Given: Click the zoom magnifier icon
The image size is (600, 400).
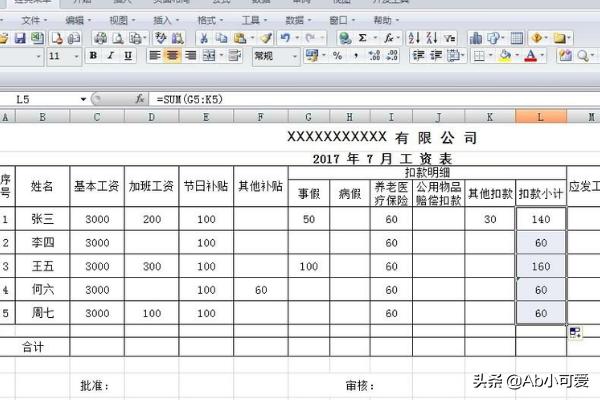Looking at the screenshot, I should [x=583, y=56].
